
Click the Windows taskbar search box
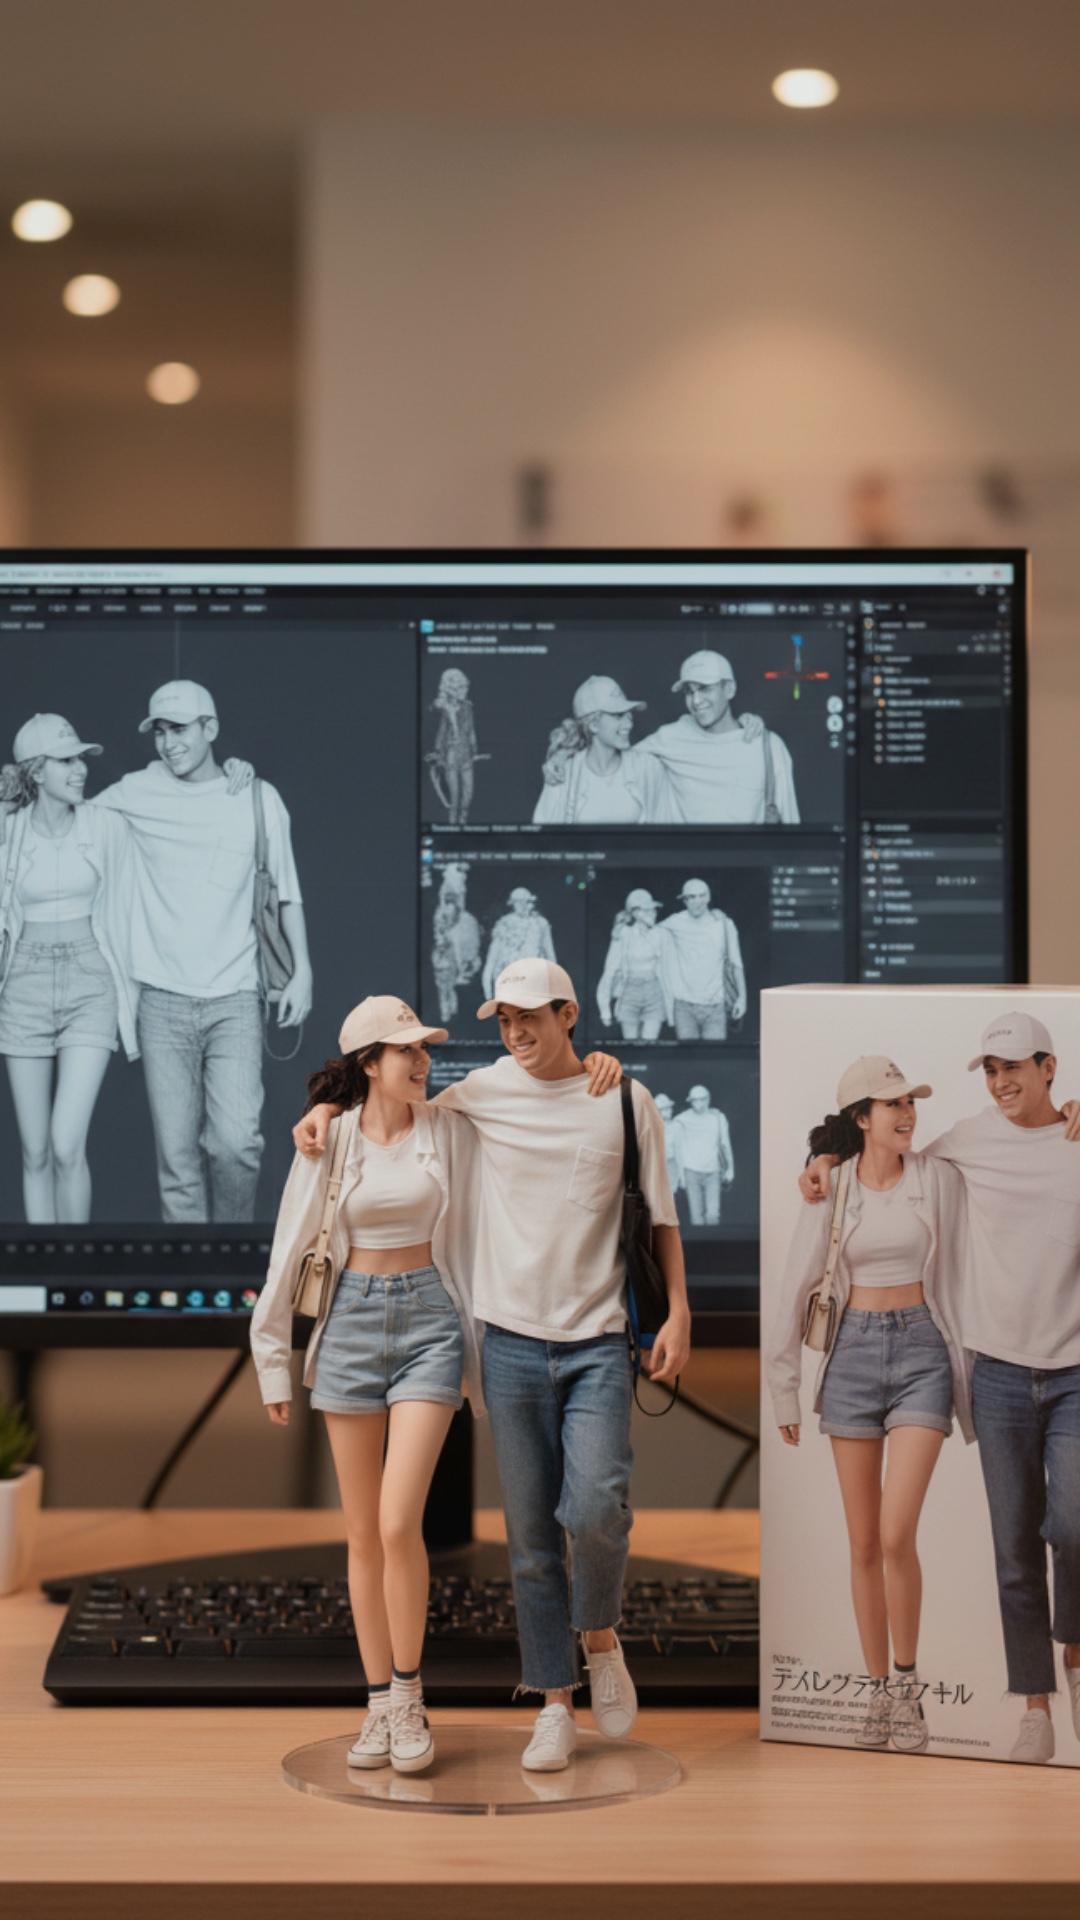point(22,1299)
